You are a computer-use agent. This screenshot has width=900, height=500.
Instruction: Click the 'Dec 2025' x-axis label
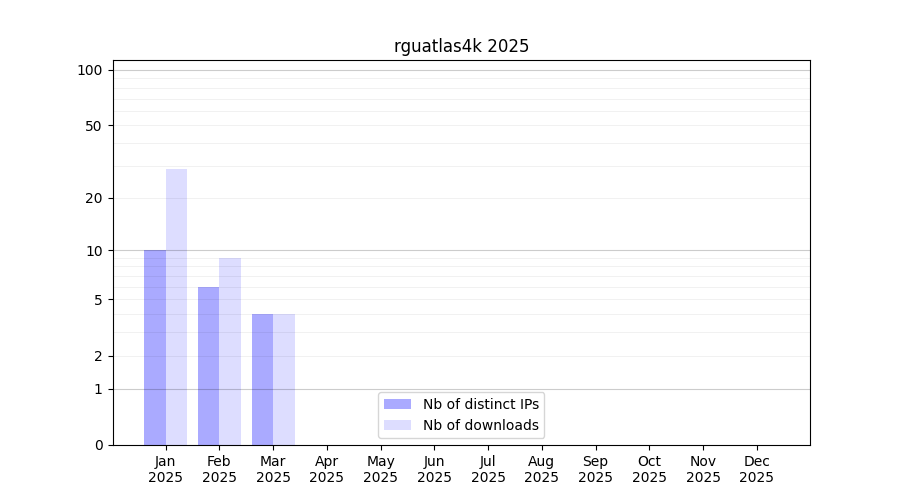pos(756,469)
